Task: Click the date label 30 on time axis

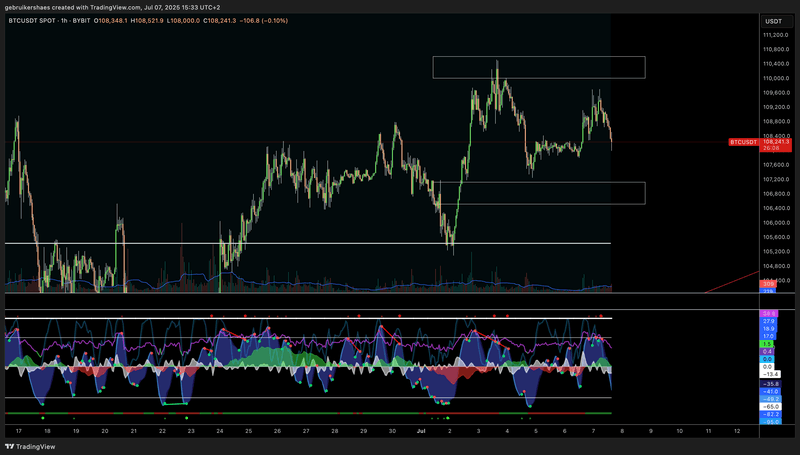Action: tap(392, 431)
